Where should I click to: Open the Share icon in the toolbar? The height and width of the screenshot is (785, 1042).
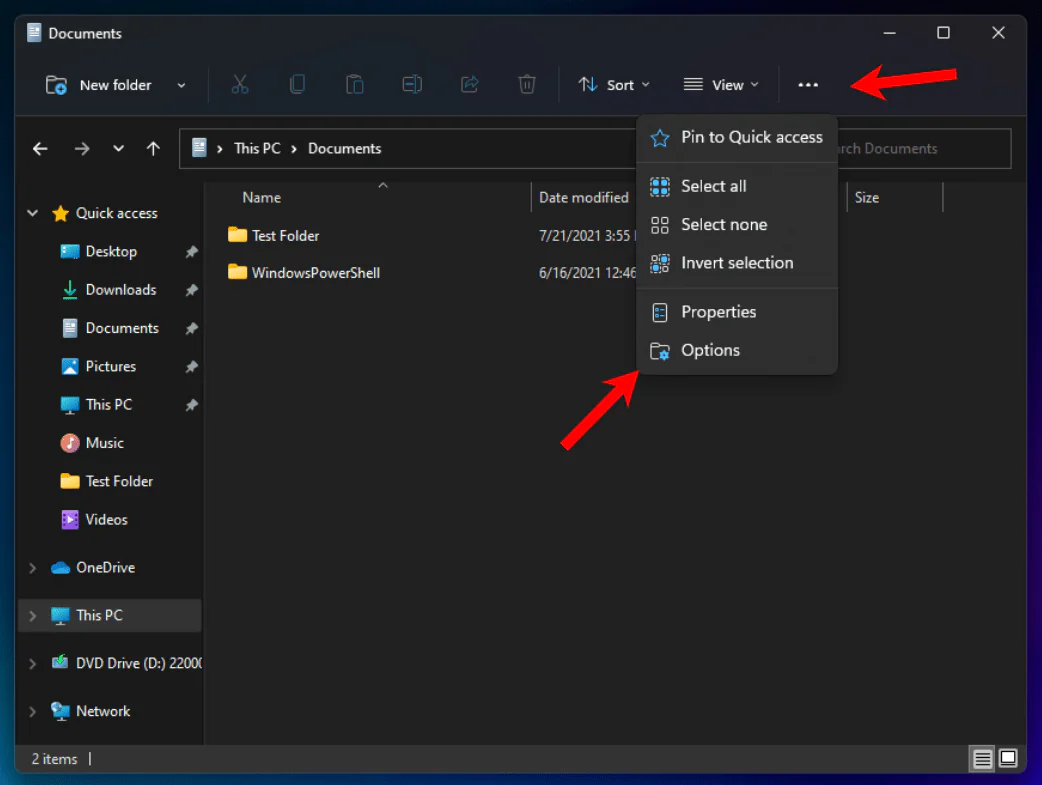469,84
